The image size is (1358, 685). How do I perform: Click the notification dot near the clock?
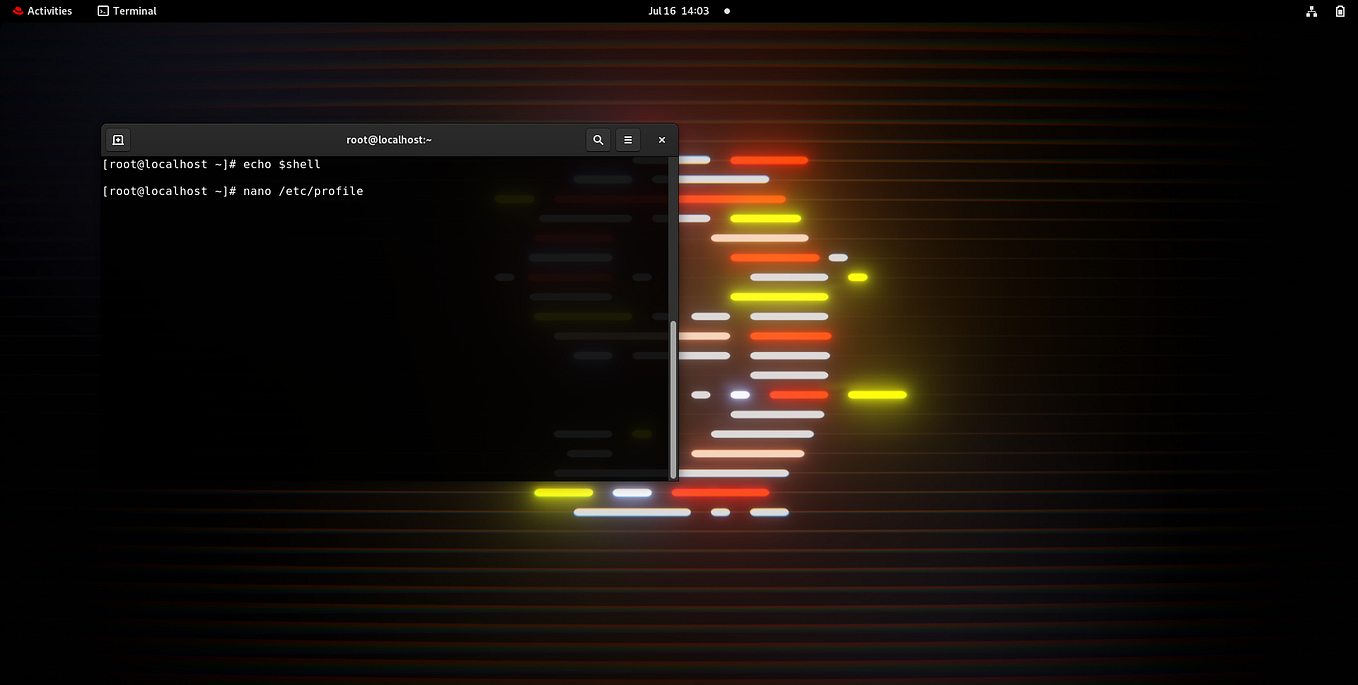(x=725, y=11)
